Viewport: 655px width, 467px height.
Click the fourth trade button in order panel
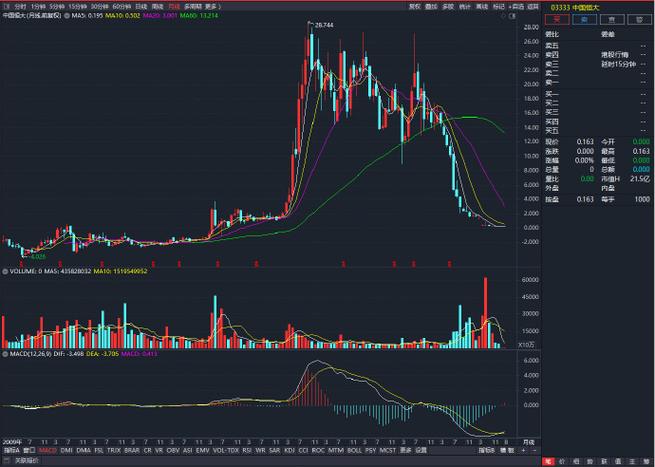click(639, 20)
